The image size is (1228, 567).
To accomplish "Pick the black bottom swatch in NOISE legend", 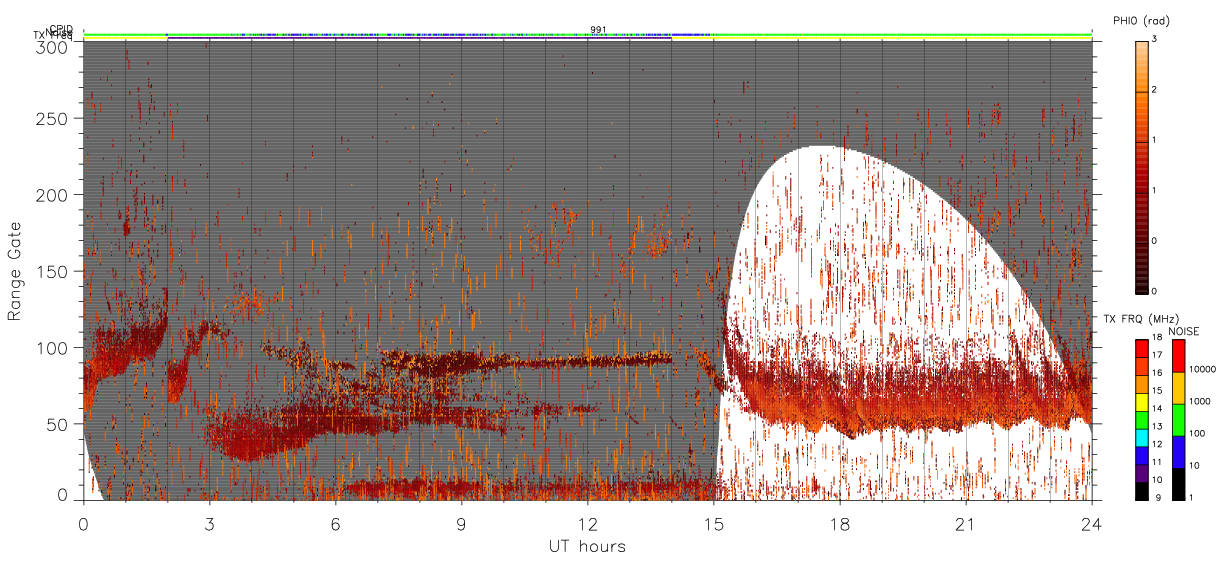I will coord(1178,484).
